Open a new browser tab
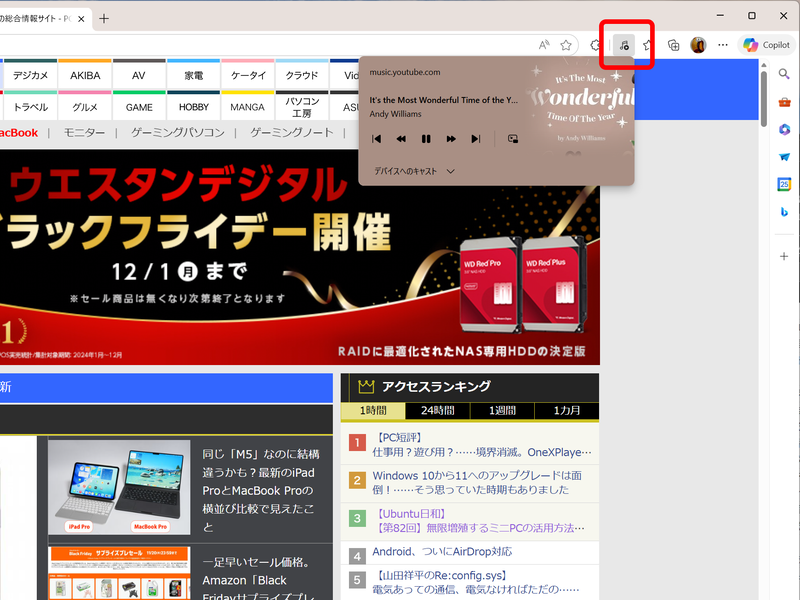The image size is (800, 600). tap(104, 19)
